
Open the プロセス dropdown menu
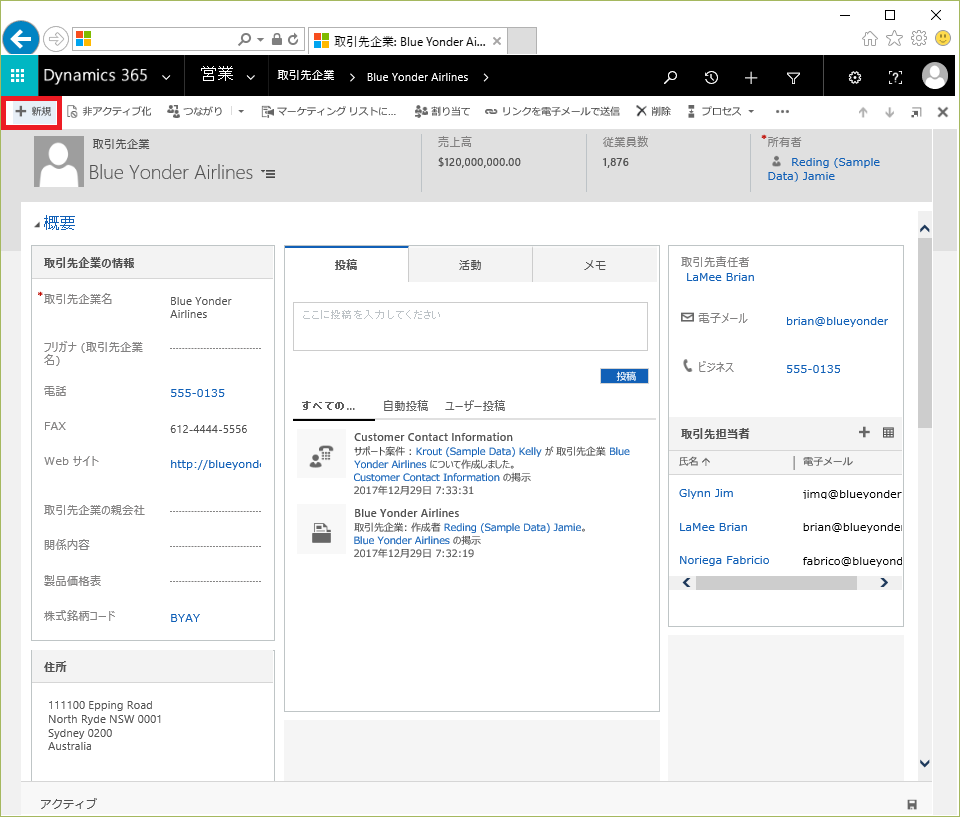click(x=721, y=111)
